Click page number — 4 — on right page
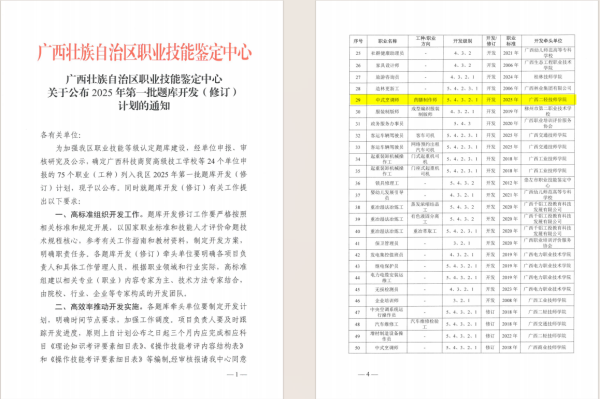Image resolution: width=600 pixels, height=399 pixels. pyautogui.click(x=368, y=374)
